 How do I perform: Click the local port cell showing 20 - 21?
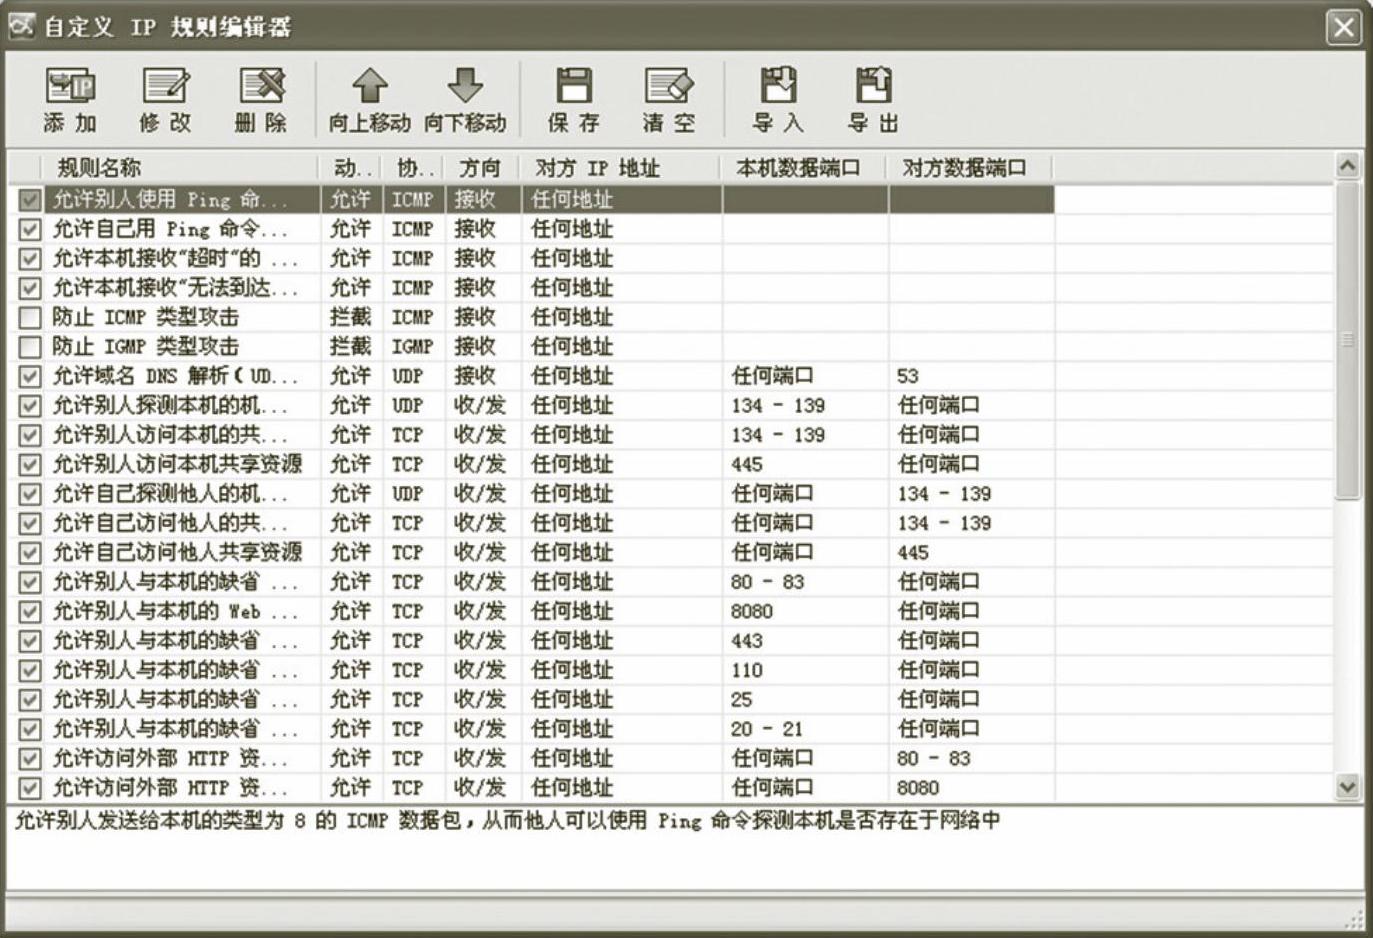[766, 729]
